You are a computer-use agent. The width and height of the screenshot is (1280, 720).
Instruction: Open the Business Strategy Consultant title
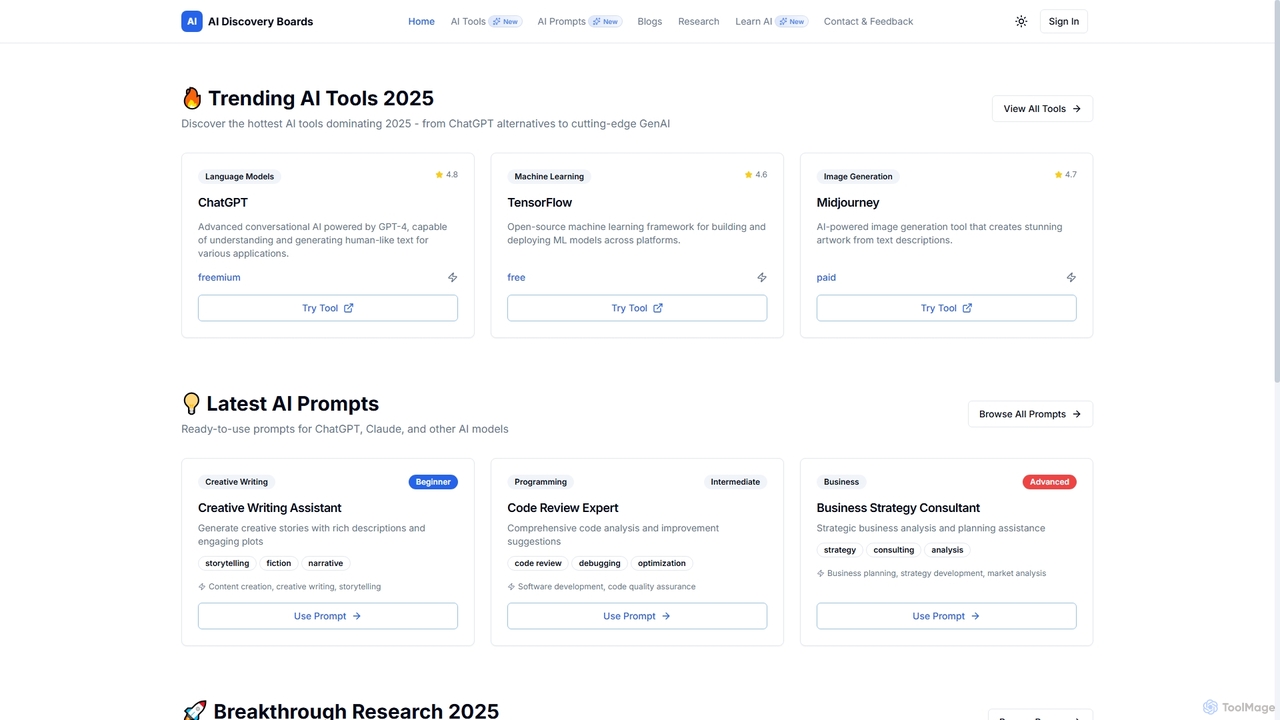pos(898,508)
